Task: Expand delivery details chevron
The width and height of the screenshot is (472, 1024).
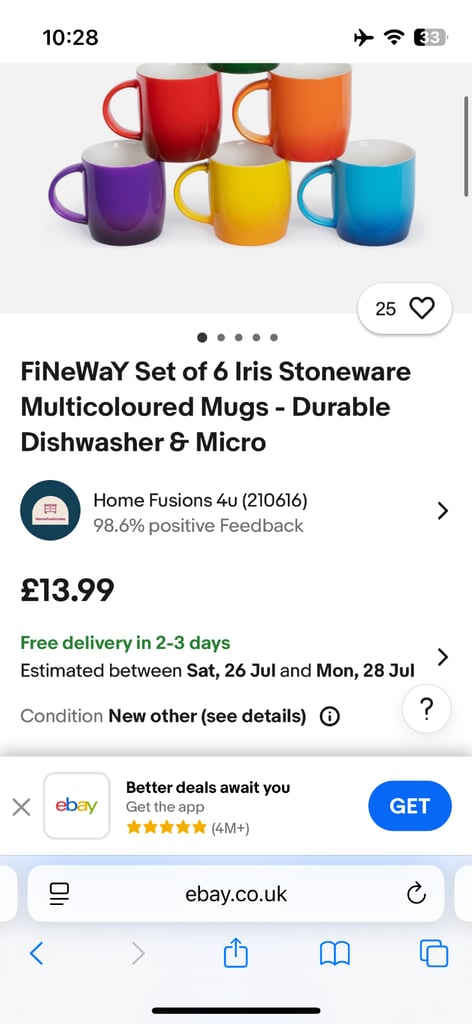Action: pos(443,657)
